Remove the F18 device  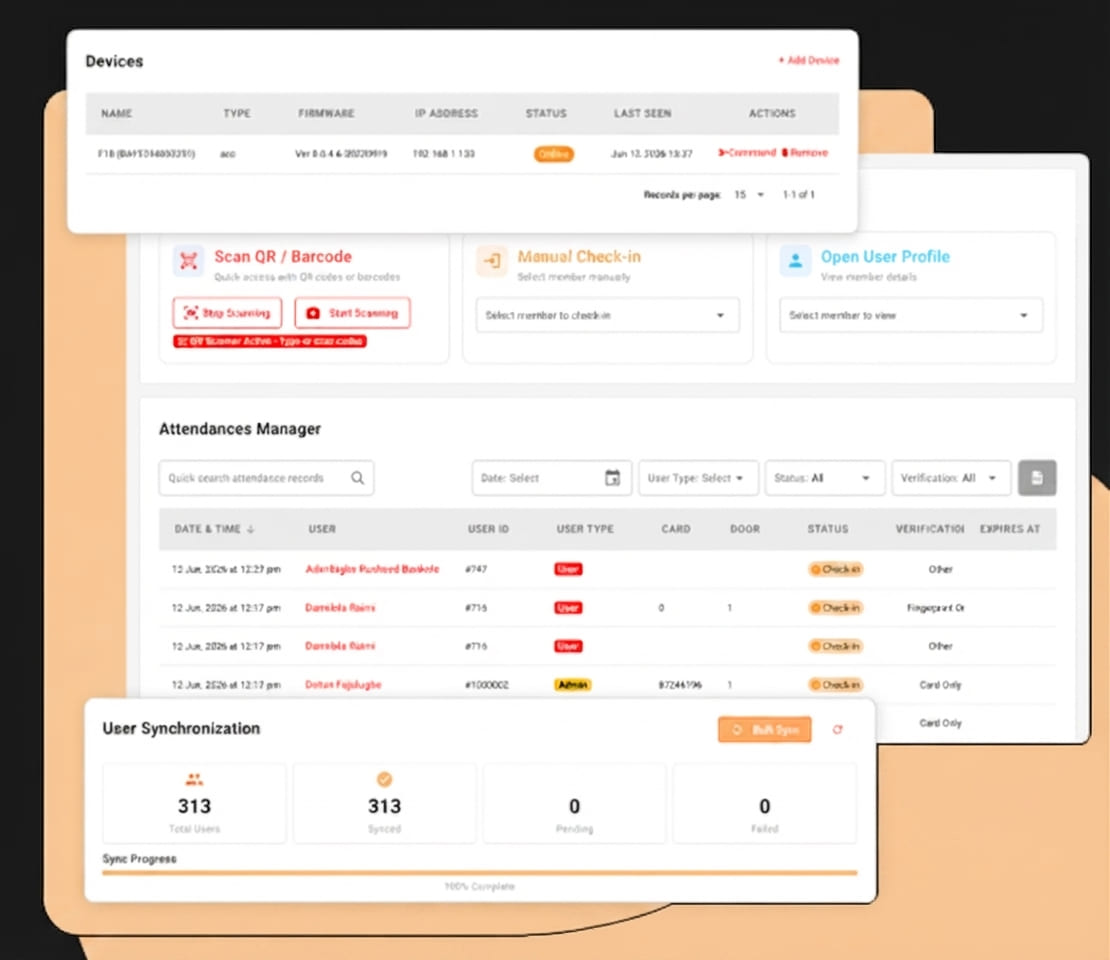[x=805, y=153]
